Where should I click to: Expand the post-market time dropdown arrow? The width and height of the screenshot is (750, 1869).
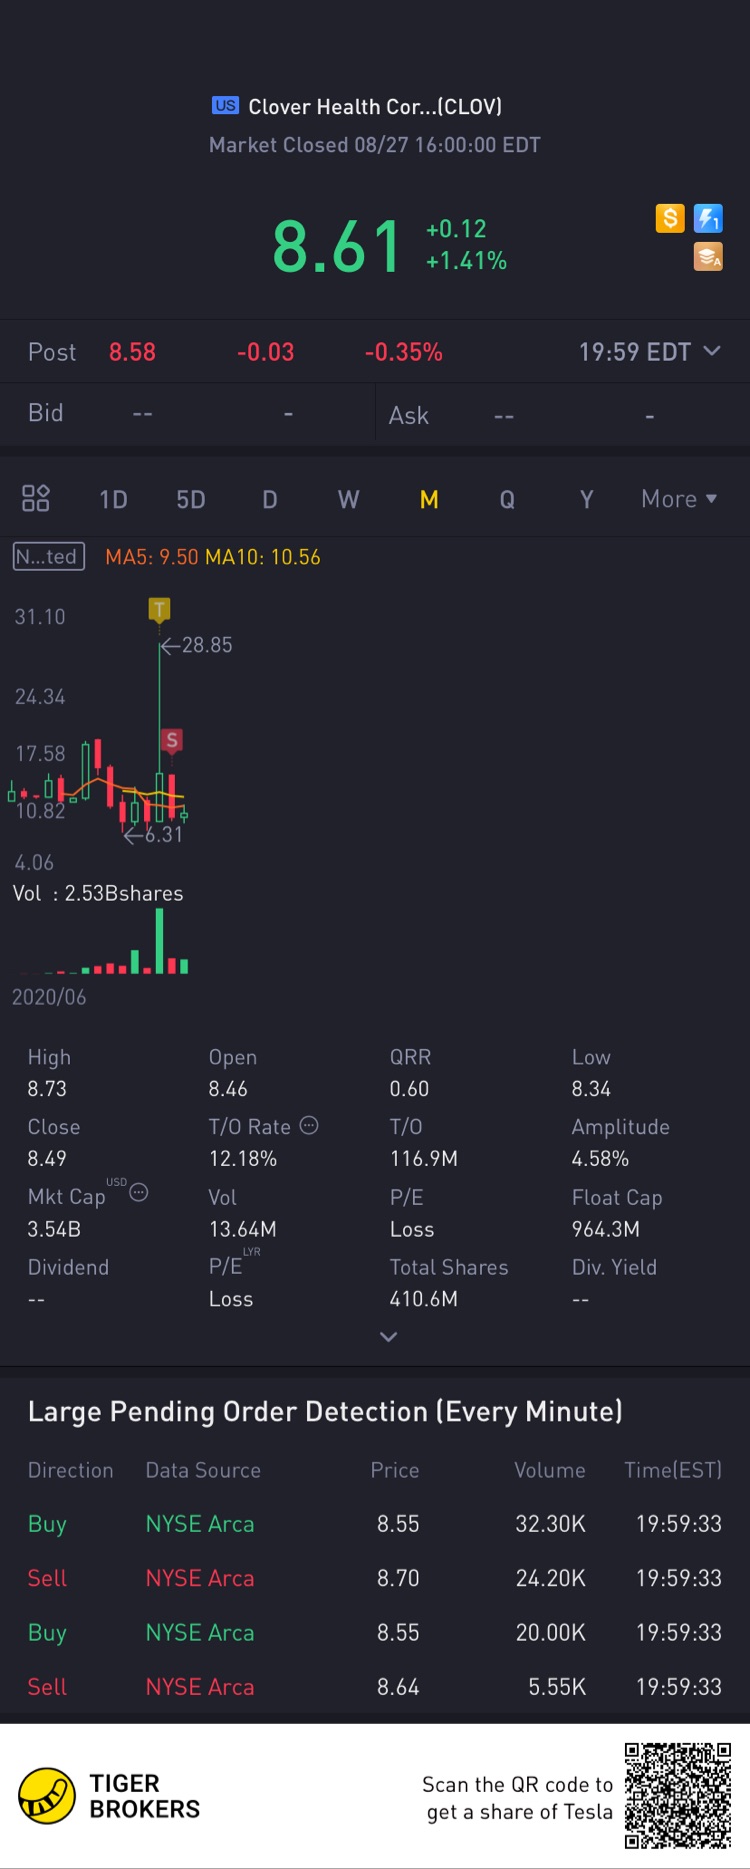712,351
